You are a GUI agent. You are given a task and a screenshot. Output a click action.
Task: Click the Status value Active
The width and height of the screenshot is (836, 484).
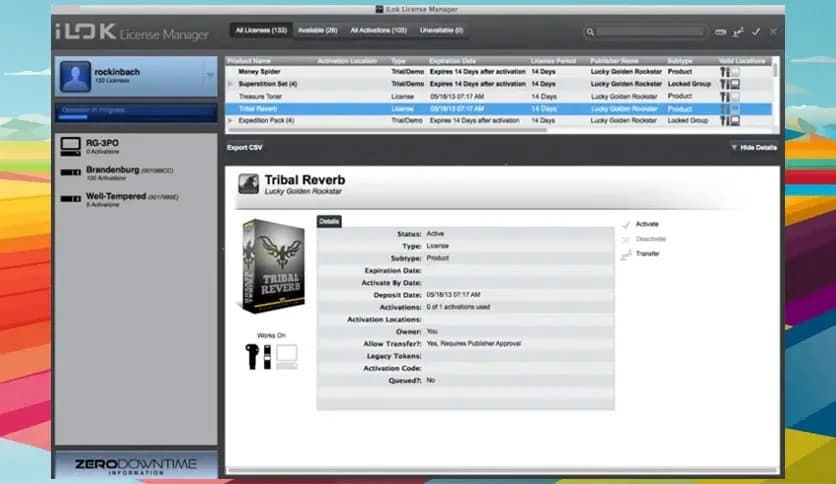435,233
